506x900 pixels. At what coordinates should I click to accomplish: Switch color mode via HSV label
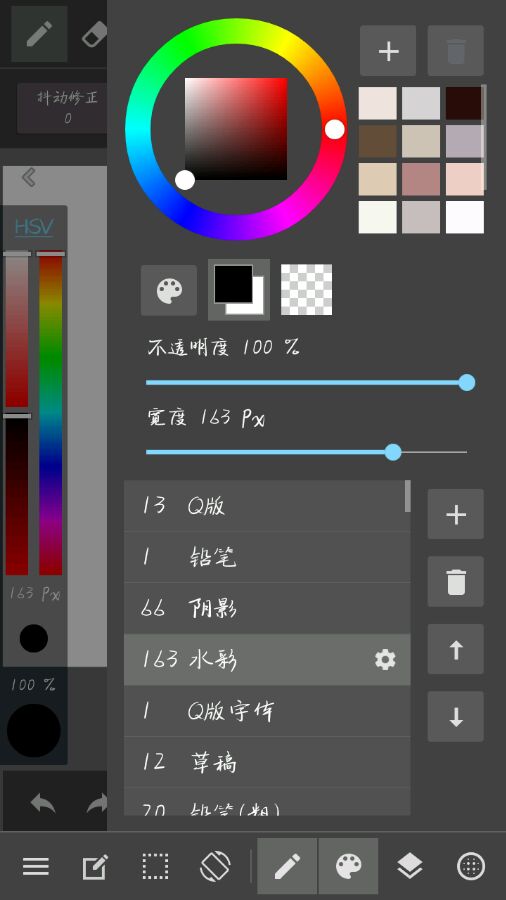(x=34, y=227)
